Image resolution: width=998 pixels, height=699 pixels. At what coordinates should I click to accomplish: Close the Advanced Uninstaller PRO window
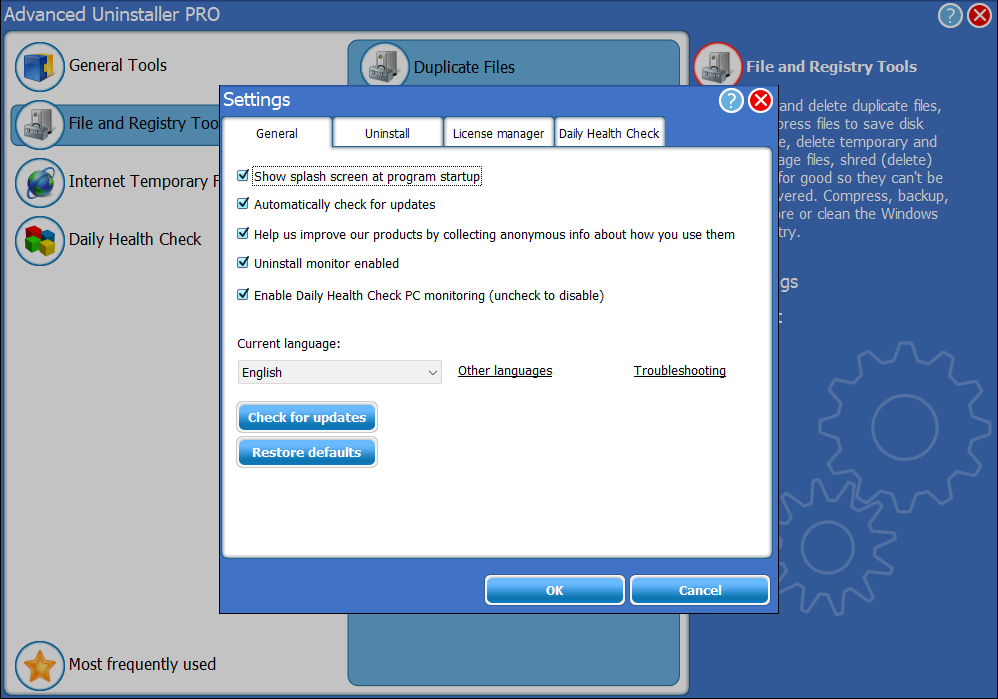coord(979,15)
